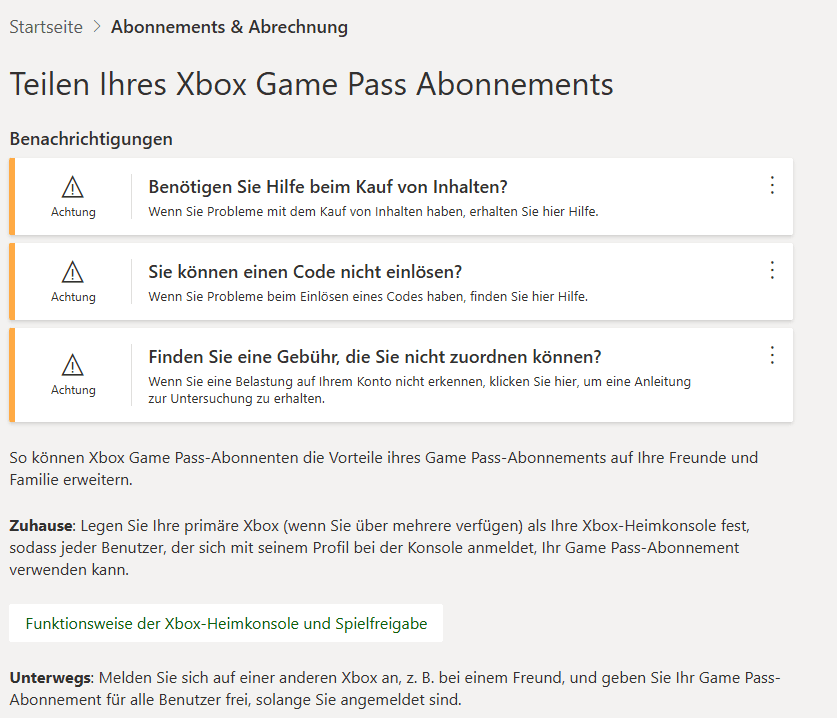Open 'Funktionsweise der Xbox-Heimkonsole und Spielfreigabe' button
The image size is (837, 718).
(226, 623)
